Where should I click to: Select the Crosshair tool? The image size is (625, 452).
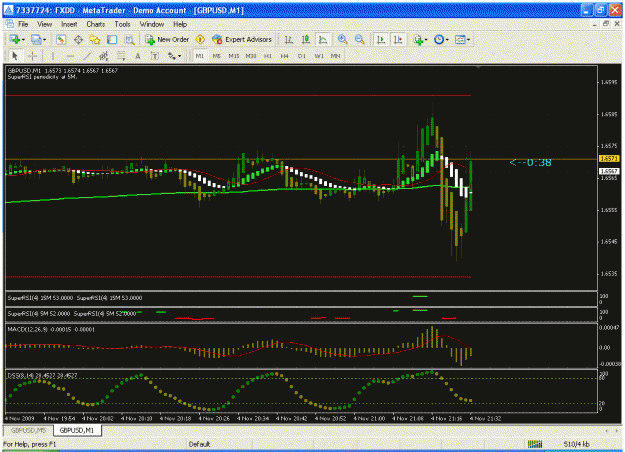(32, 56)
